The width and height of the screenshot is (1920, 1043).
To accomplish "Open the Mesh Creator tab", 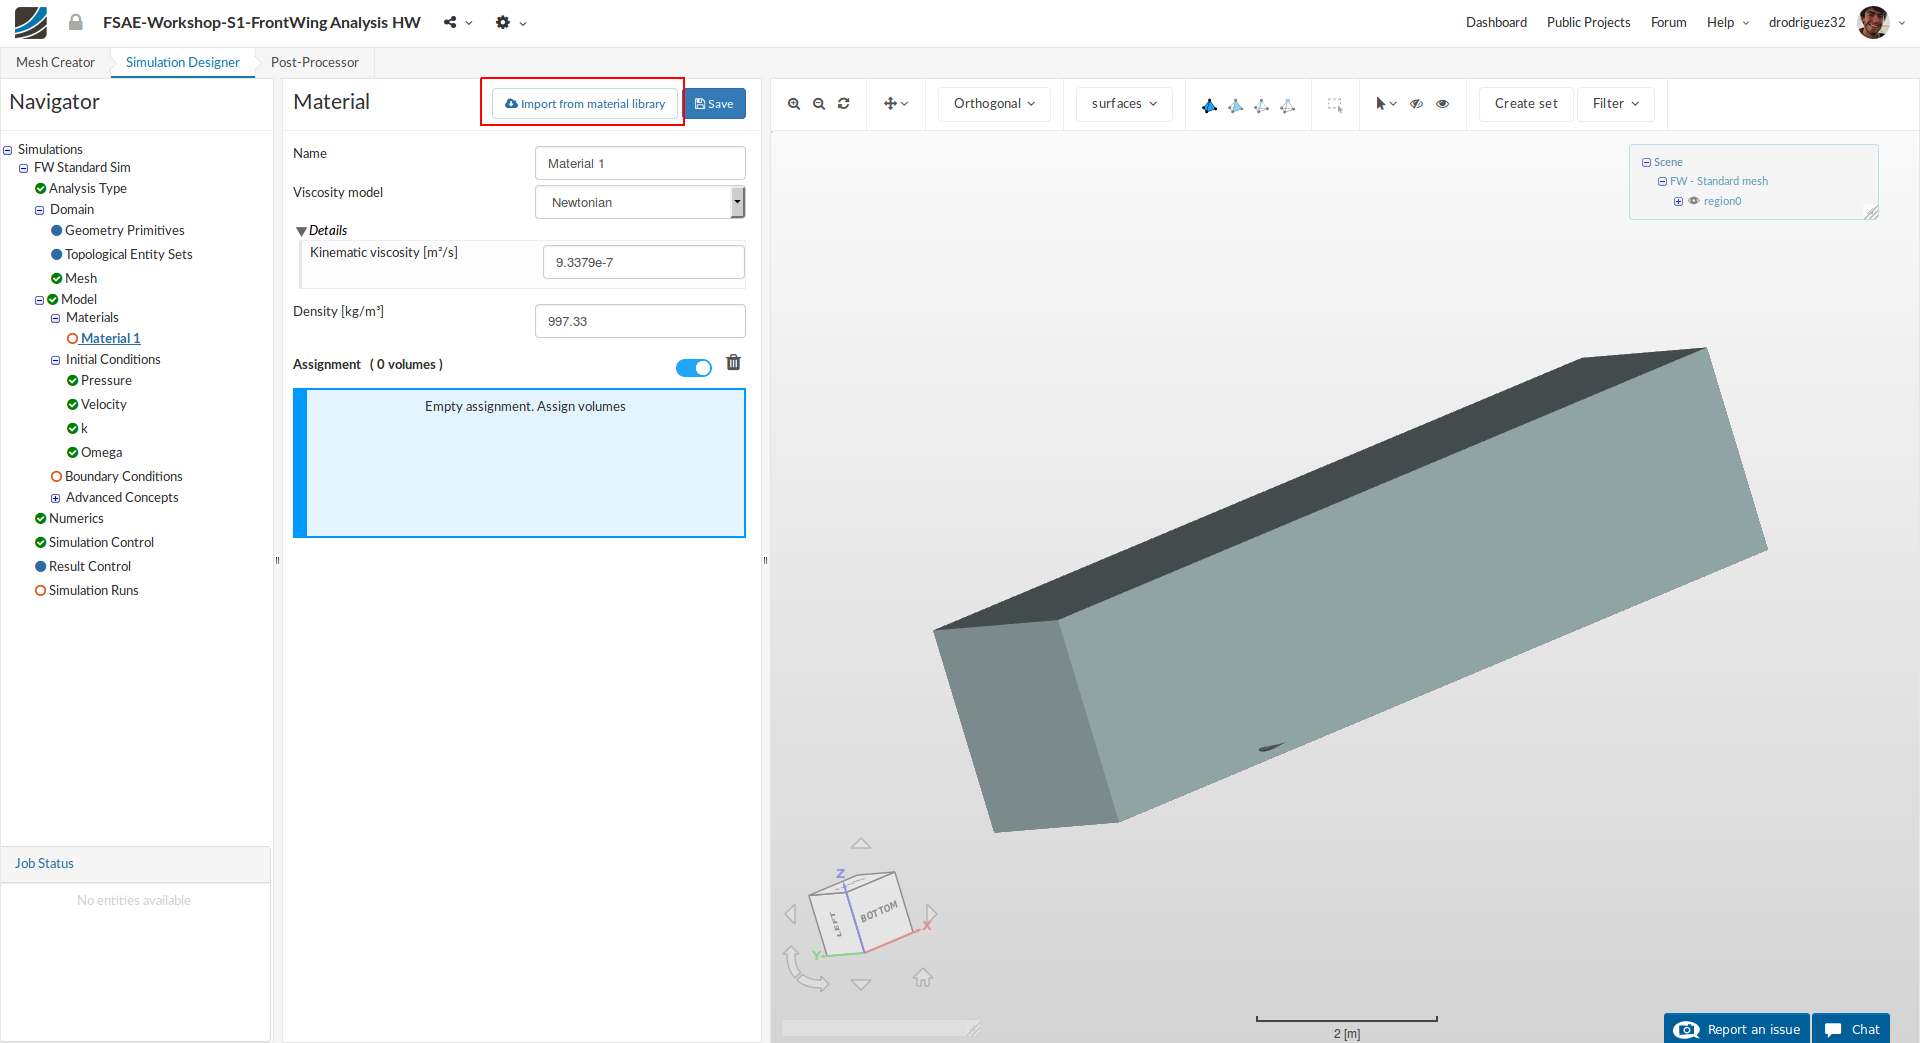I will tap(55, 62).
